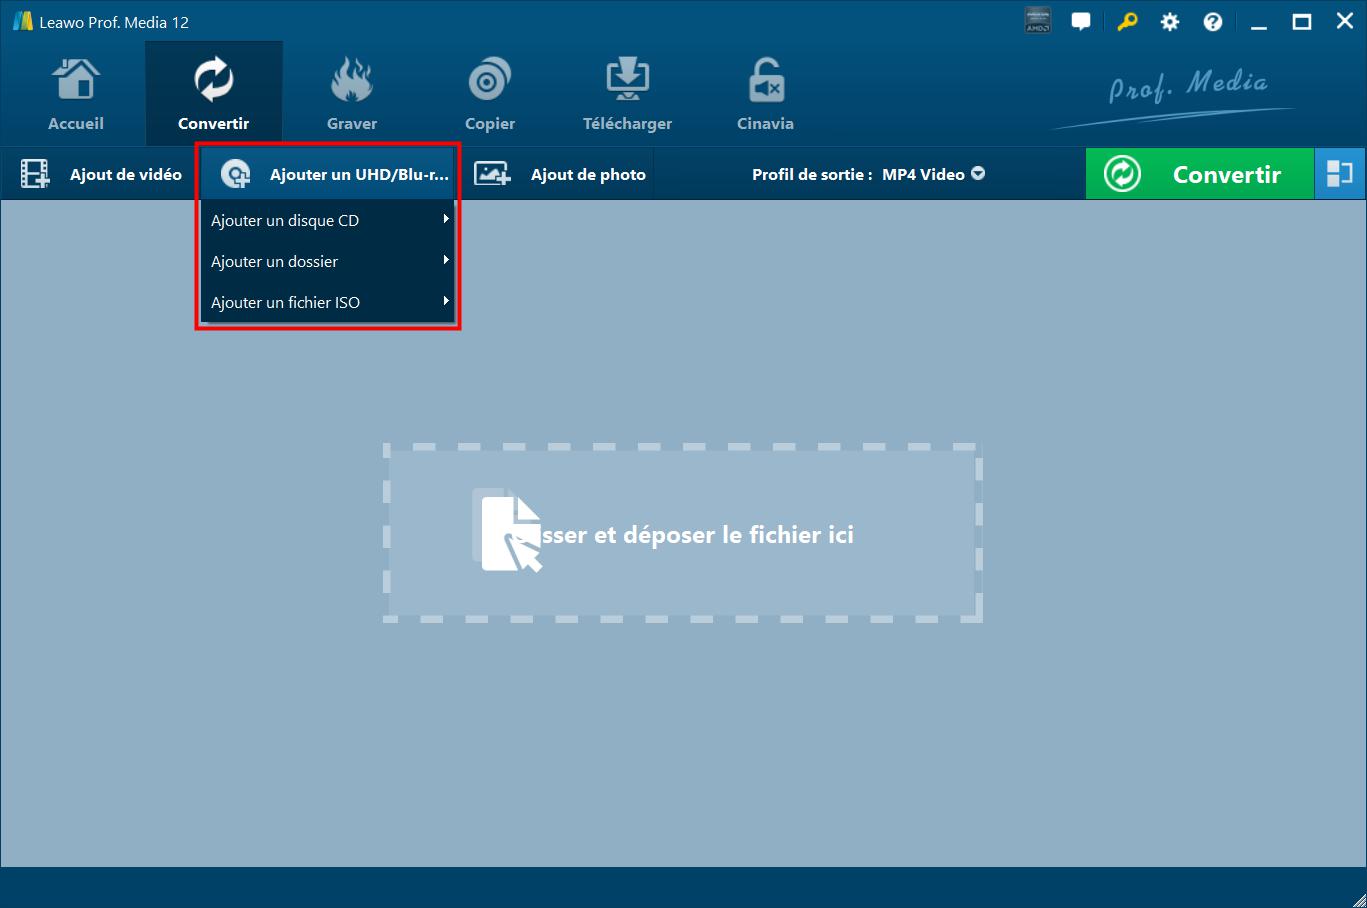The height and width of the screenshot is (908, 1367).
Task: Open the Accueil home module
Action: (x=76, y=95)
